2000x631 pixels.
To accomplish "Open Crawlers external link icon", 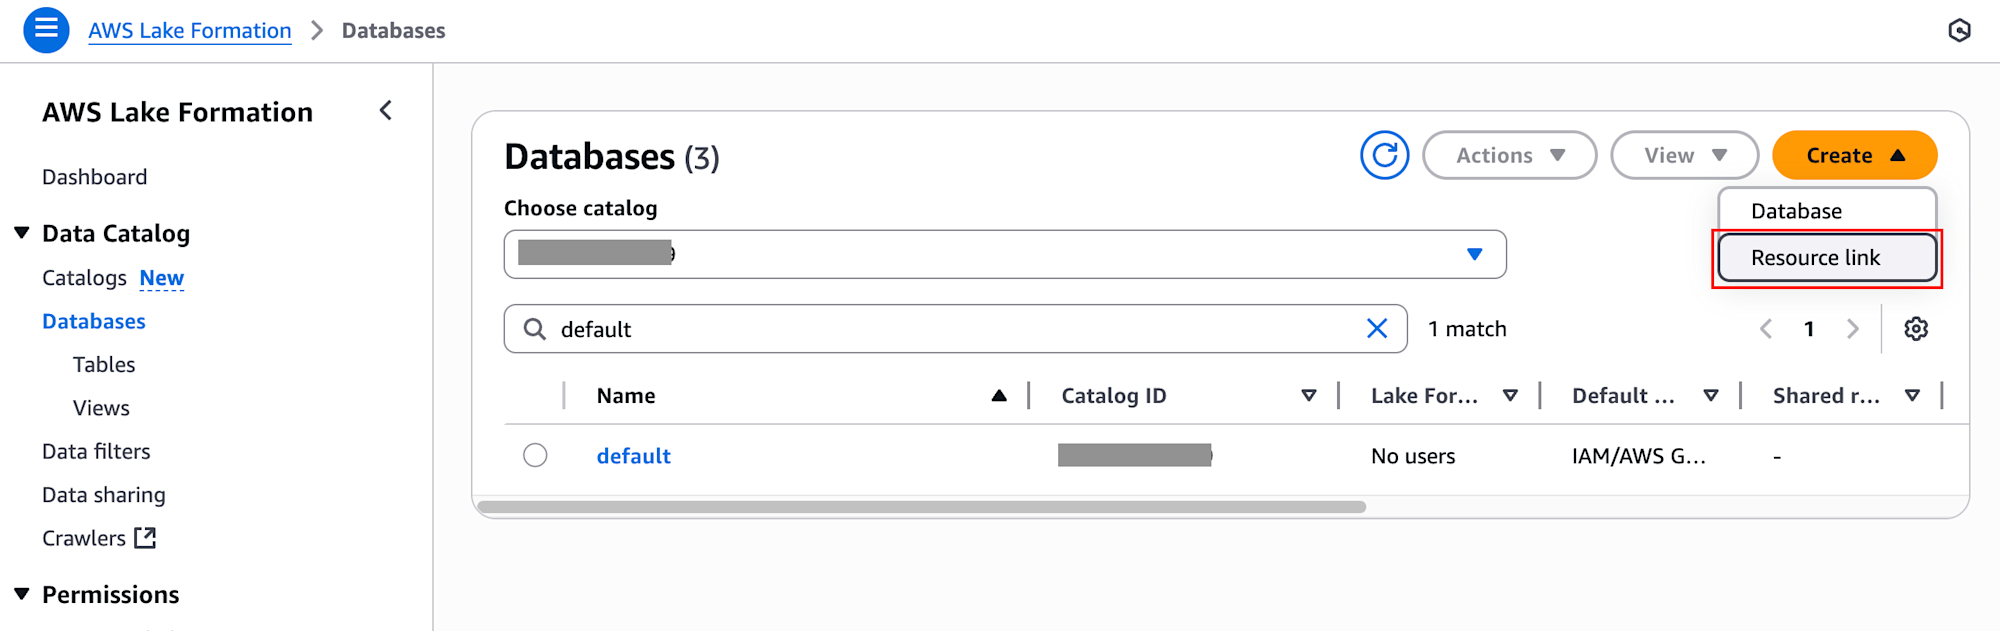I will (x=146, y=538).
